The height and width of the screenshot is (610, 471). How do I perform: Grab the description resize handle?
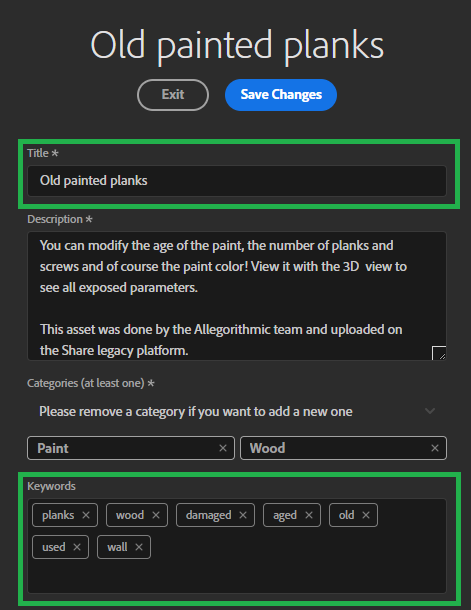439,352
